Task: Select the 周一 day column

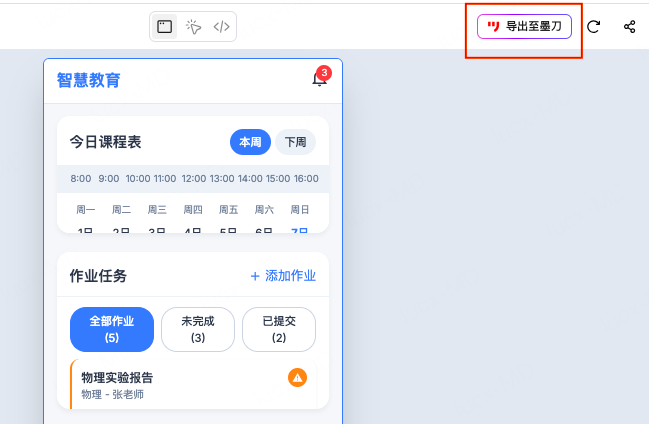Action: pyautogui.click(x=86, y=210)
